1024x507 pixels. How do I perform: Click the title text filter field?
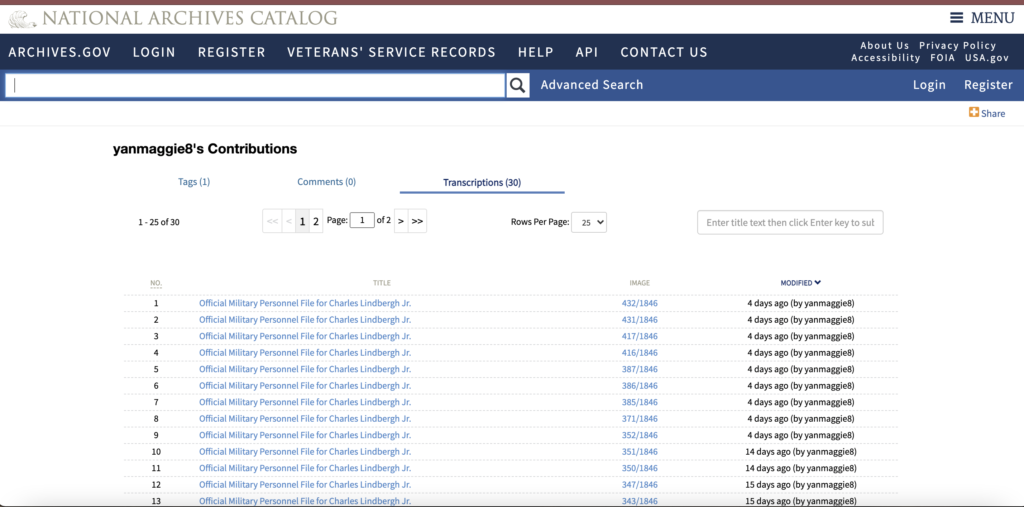click(790, 222)
